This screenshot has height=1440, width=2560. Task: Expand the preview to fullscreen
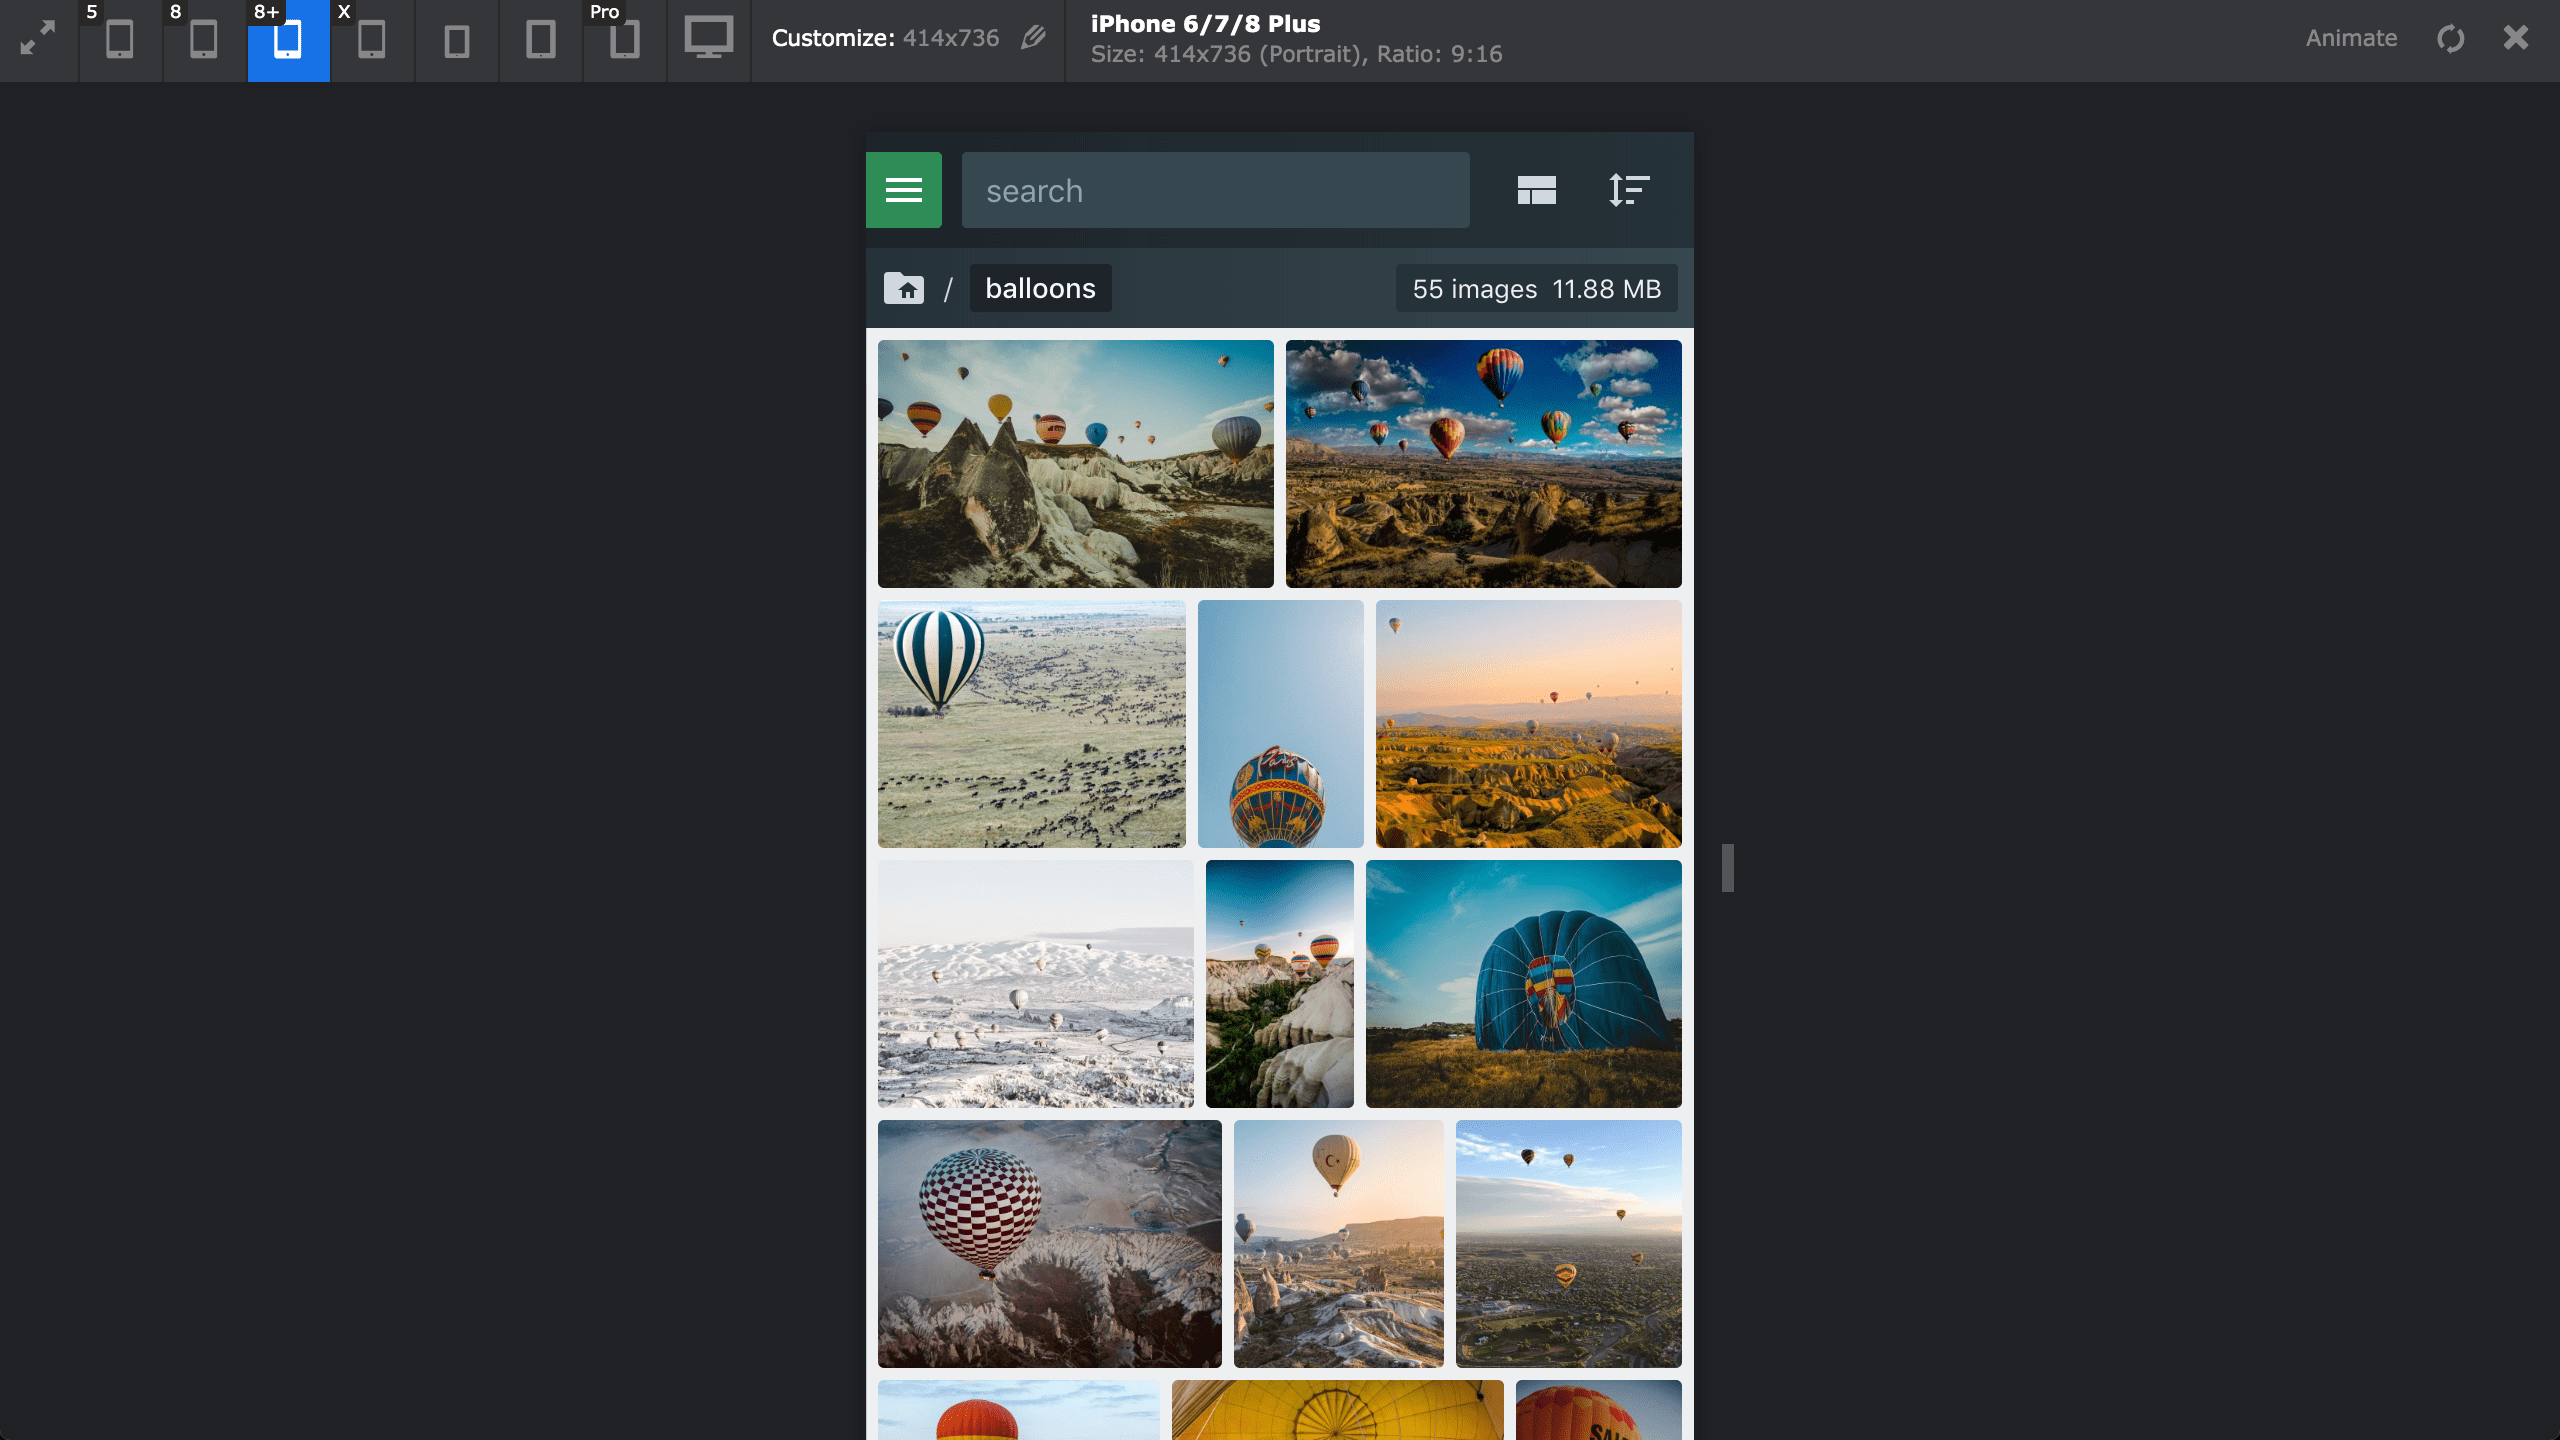tap(39, 40)
